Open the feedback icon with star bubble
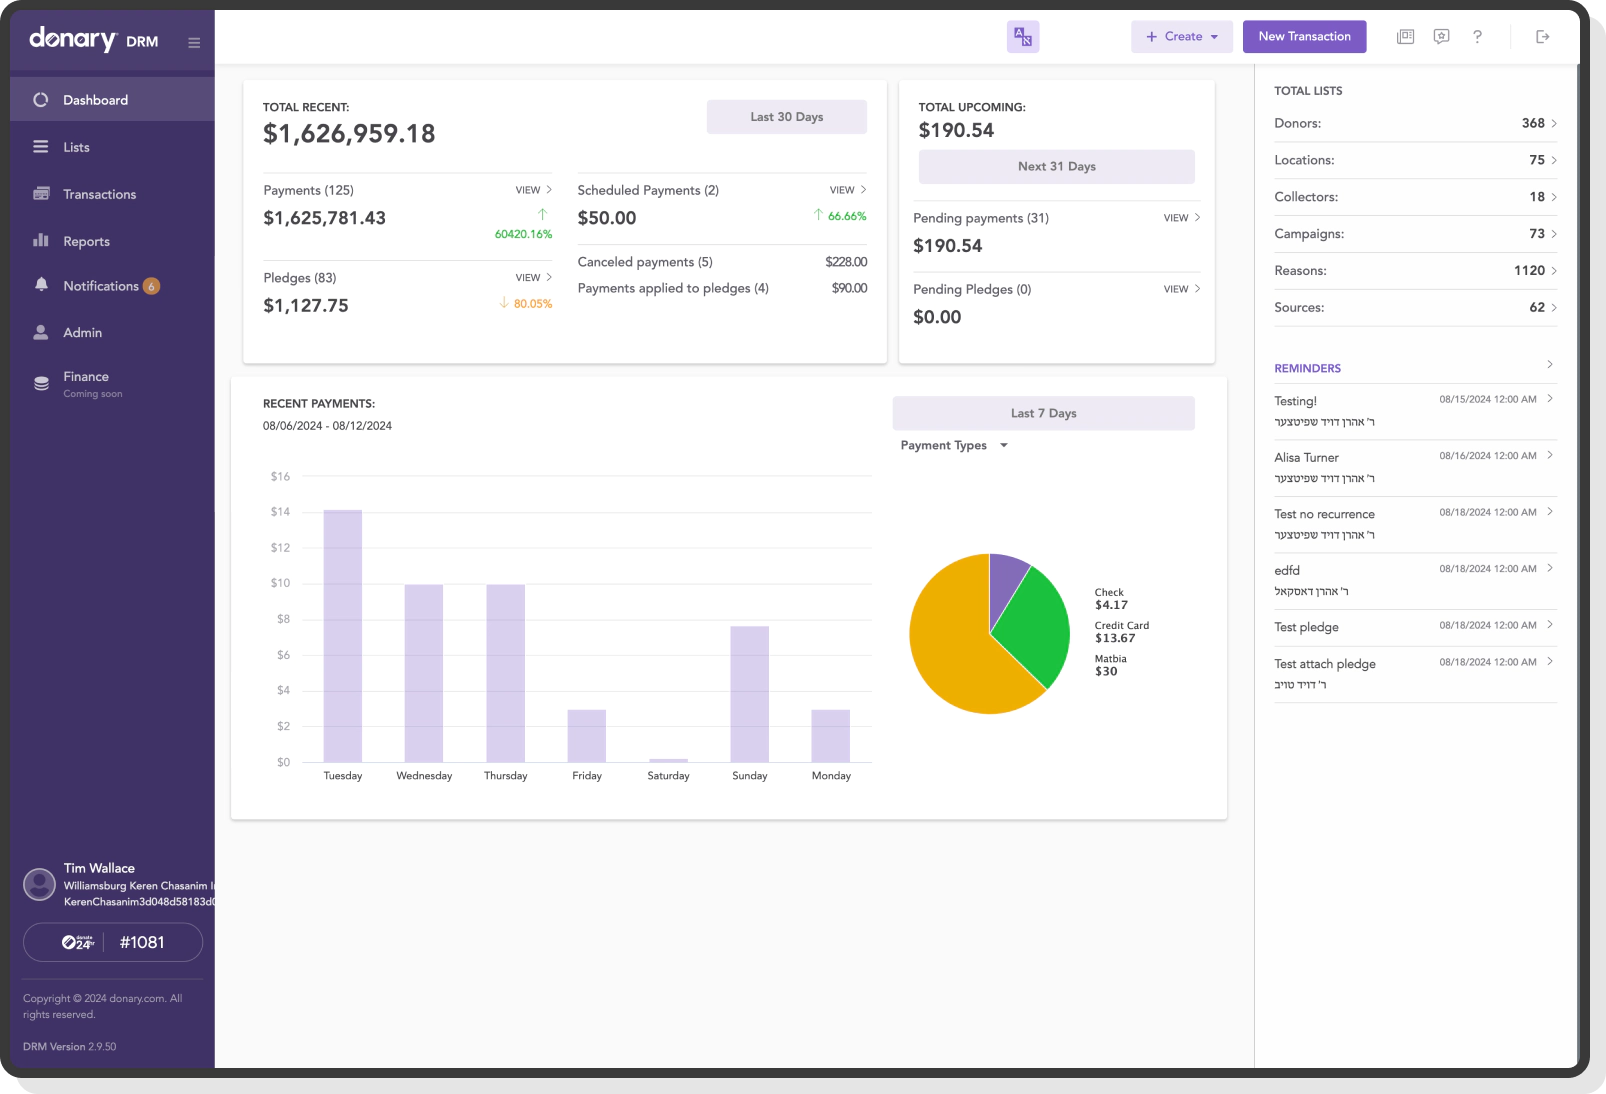 point(1441,36)
